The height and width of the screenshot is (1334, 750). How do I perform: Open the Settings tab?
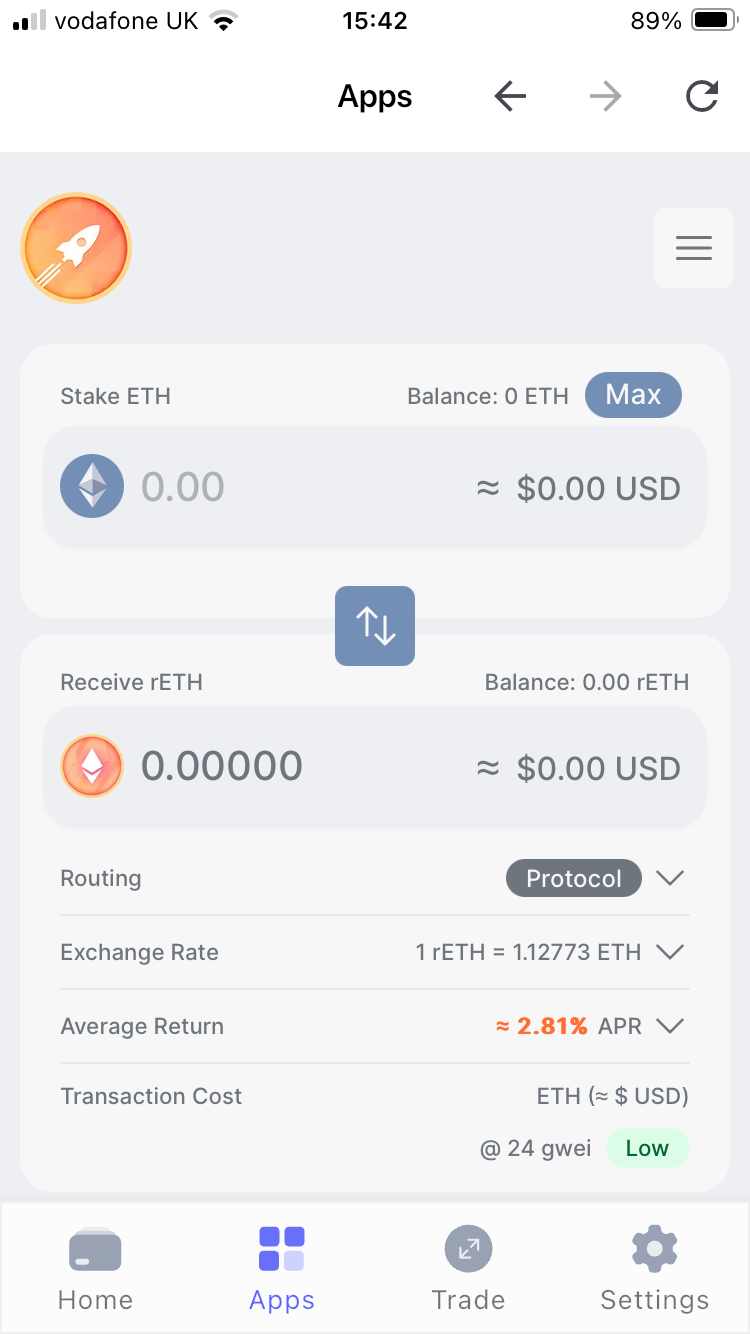pyautogui.click(x=654, y=1268)
